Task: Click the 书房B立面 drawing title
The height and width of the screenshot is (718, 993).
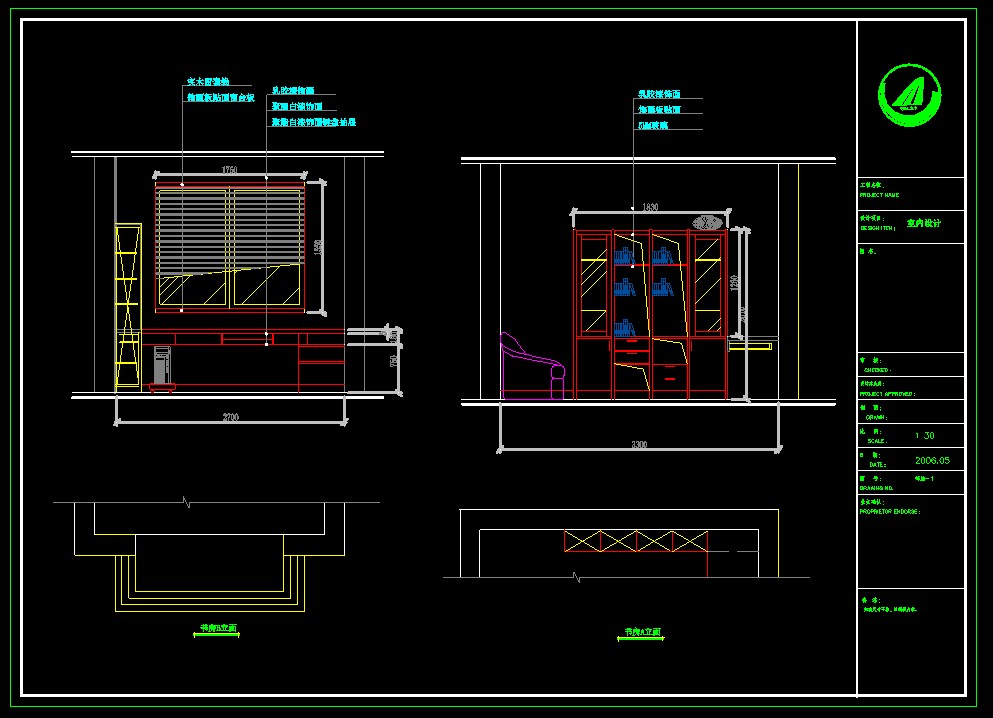Action: point(218,628)
